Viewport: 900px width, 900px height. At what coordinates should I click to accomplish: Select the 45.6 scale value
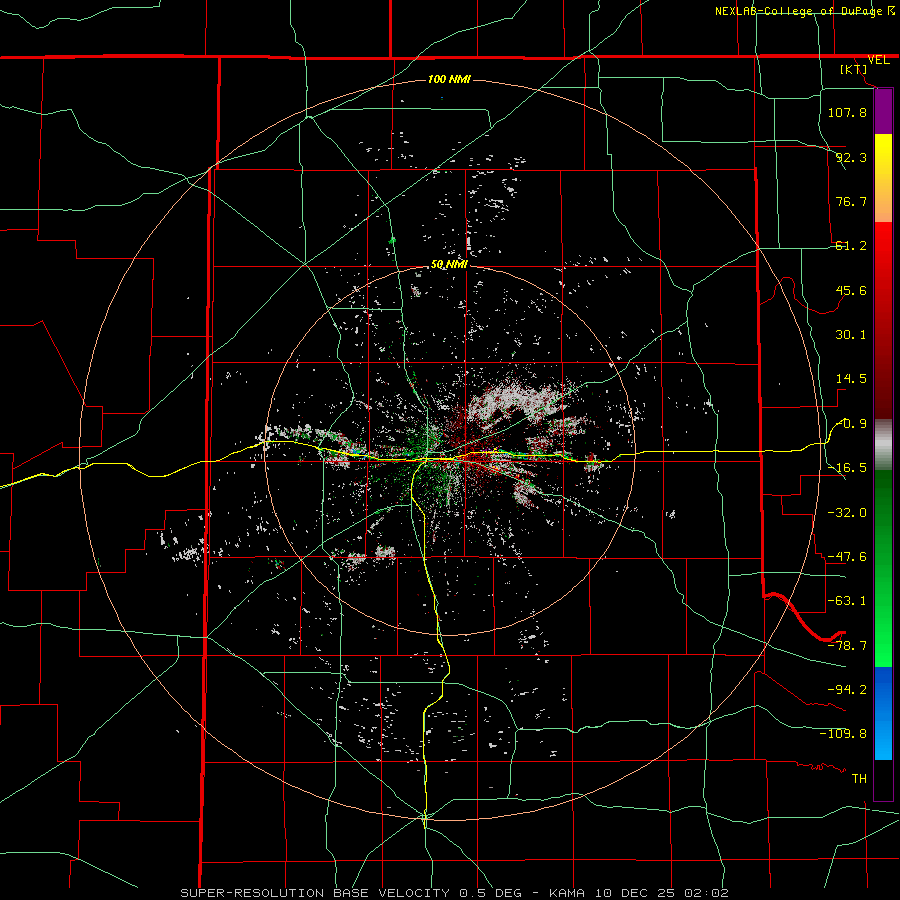tap(851, 290)
